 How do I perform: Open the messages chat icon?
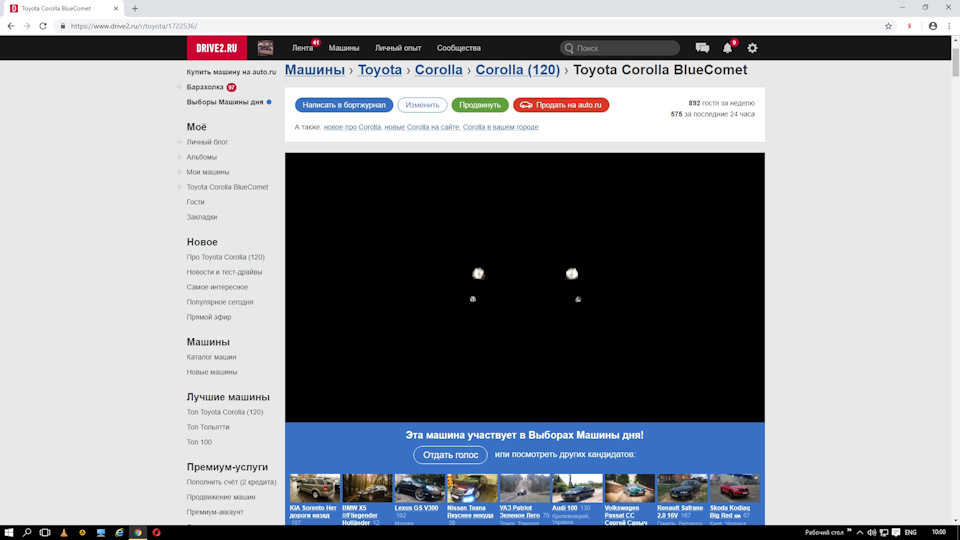[702, 48]
